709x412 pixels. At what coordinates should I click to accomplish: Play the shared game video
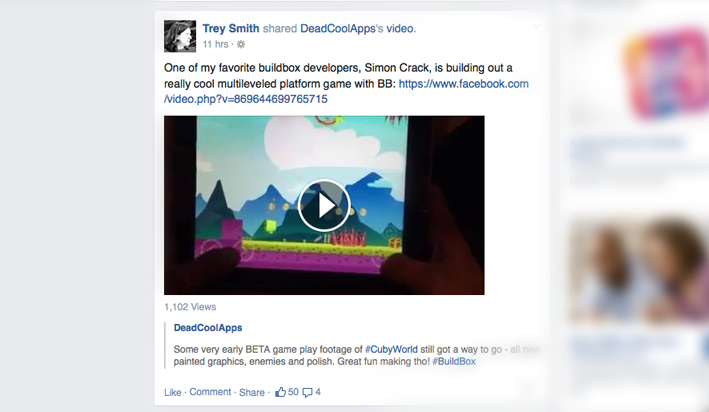click(324, 206)
